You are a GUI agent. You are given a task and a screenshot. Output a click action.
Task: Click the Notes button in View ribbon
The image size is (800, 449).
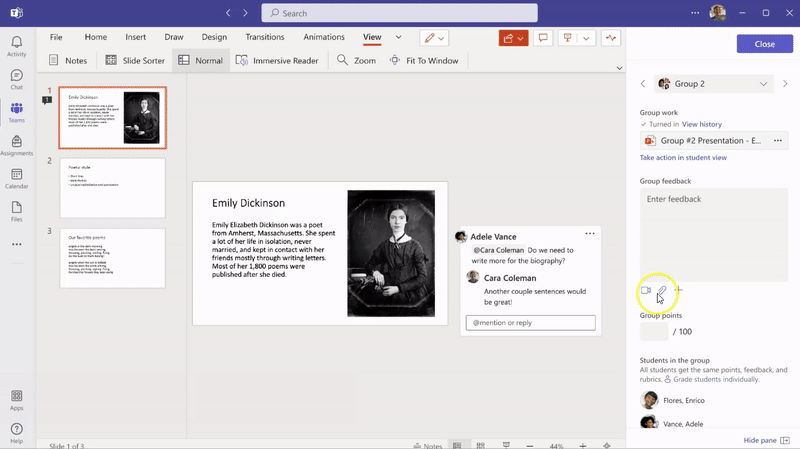(x=68, y=60)
